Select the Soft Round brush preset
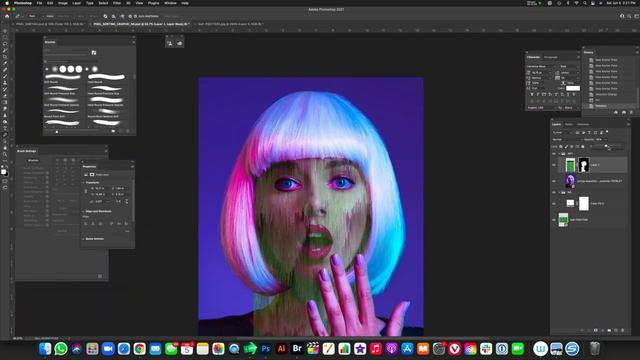Screen dimensions: 640x360 click(x=62, y=79)
